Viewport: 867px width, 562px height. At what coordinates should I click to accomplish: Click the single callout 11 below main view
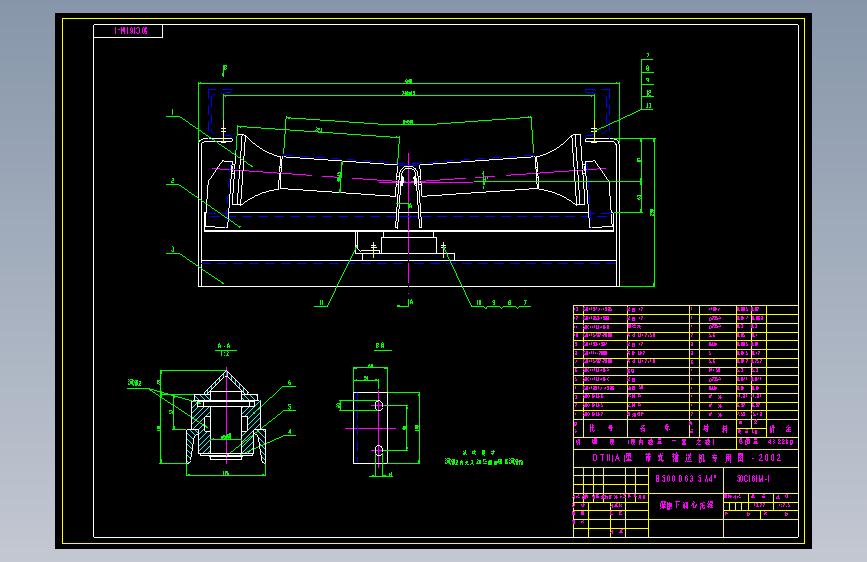321,303
